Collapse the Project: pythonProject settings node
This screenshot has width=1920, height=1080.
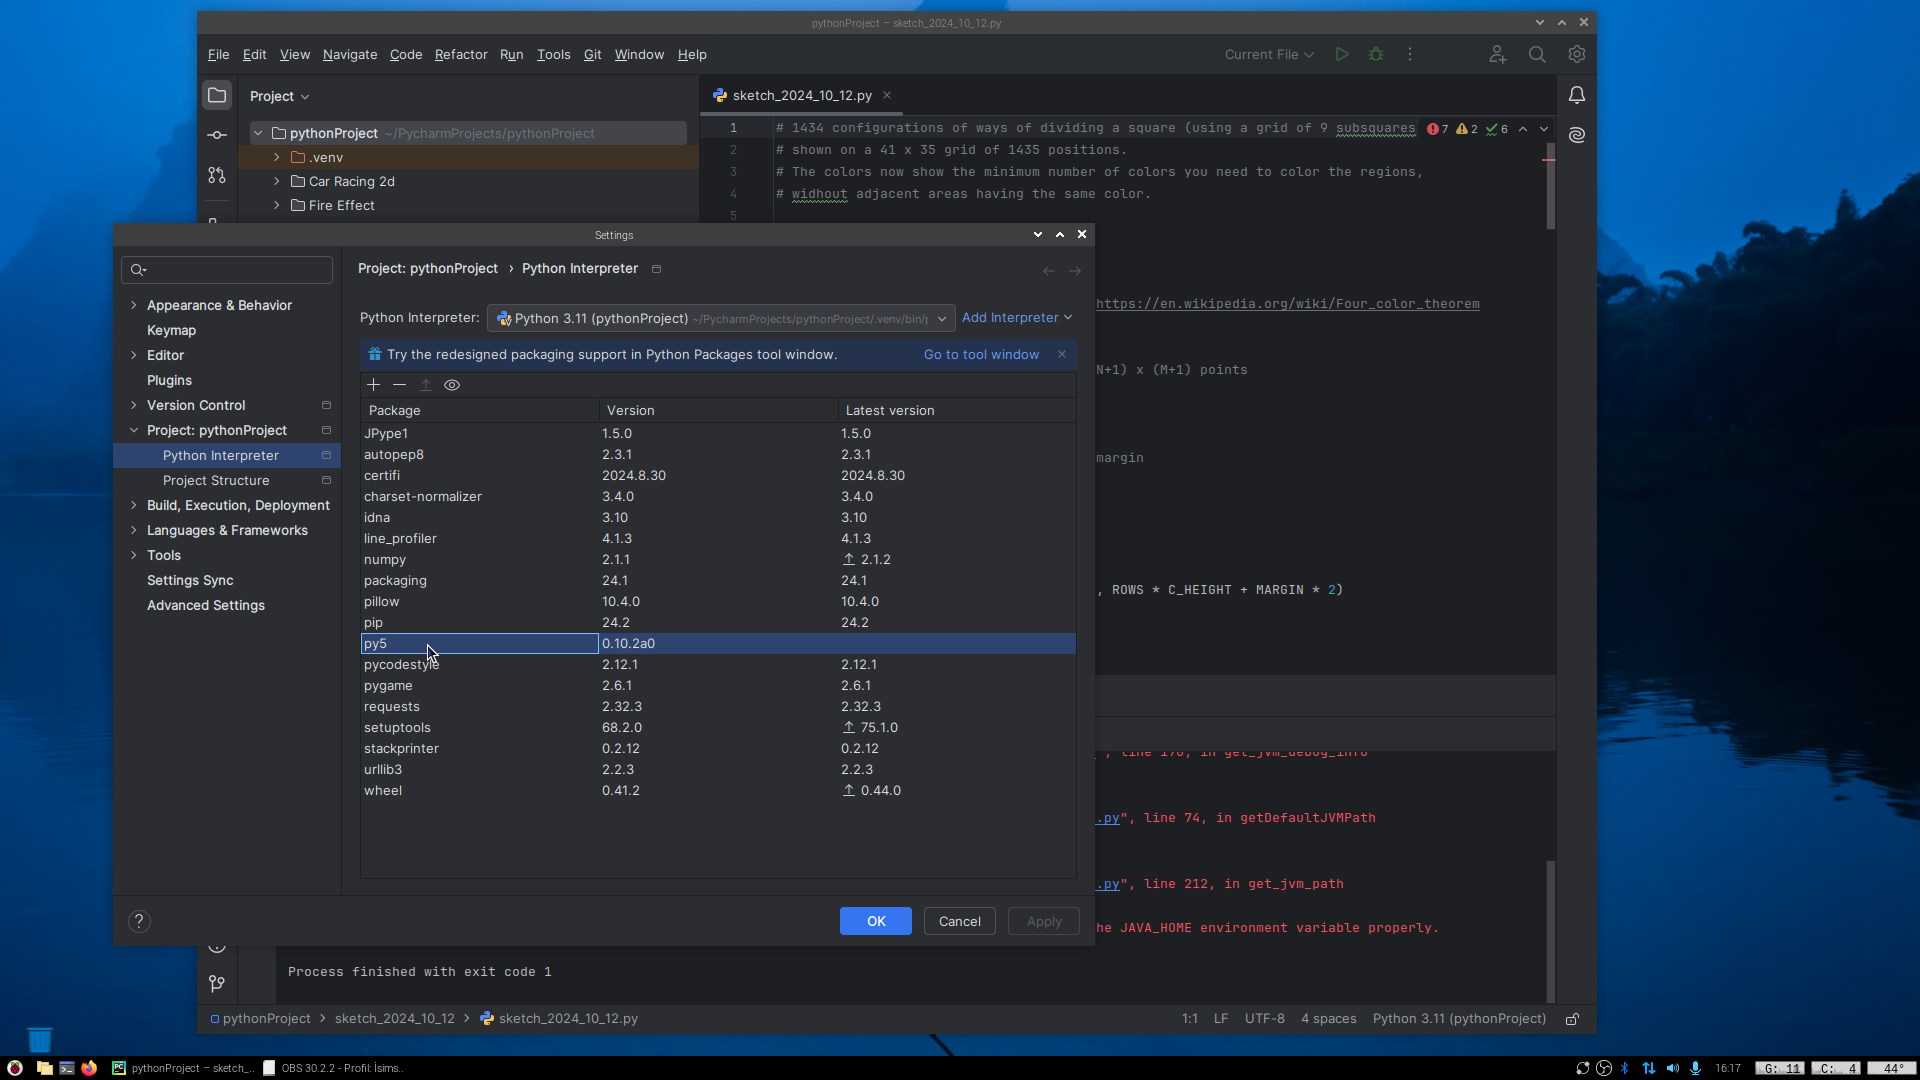[x=134, y=430]
